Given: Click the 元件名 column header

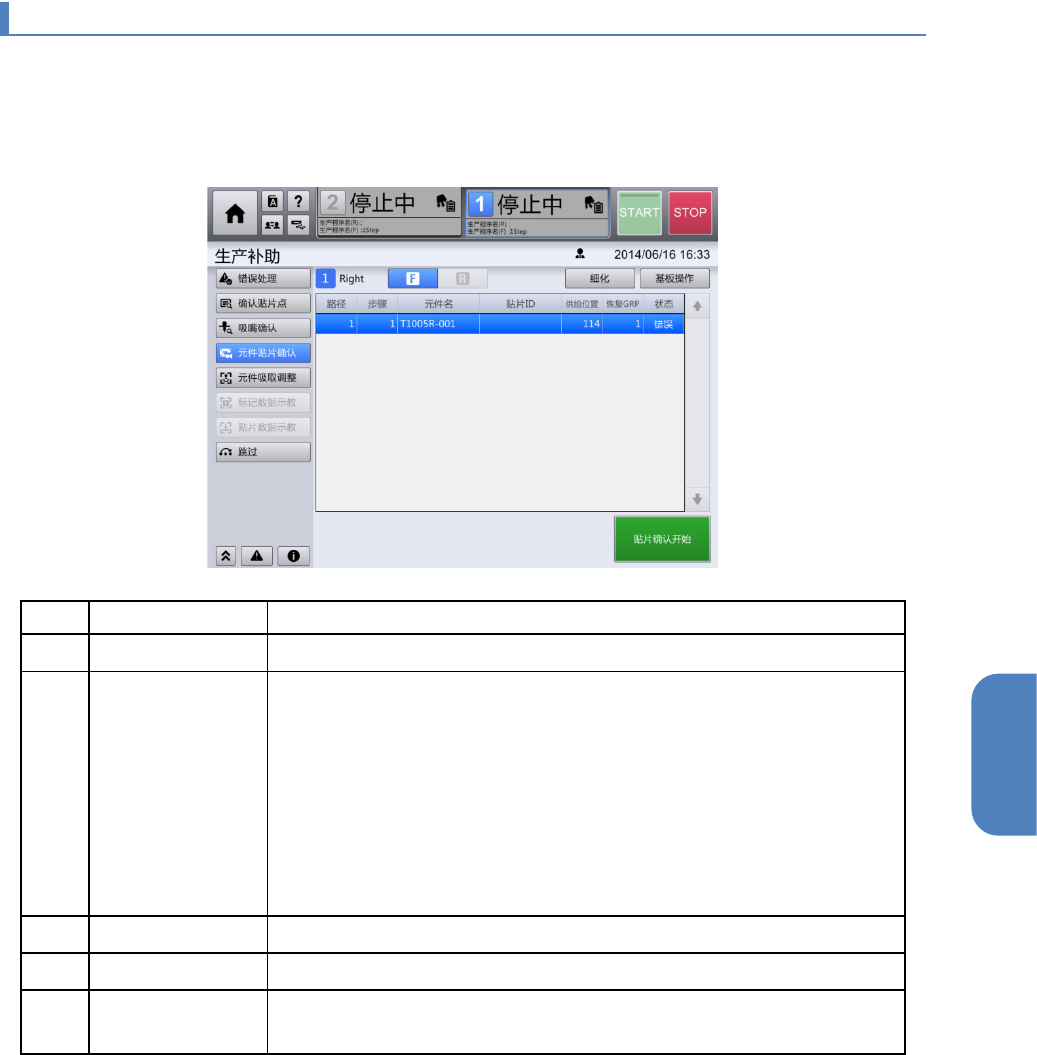Looking at the screenshot, I should (x=438, y=304).
